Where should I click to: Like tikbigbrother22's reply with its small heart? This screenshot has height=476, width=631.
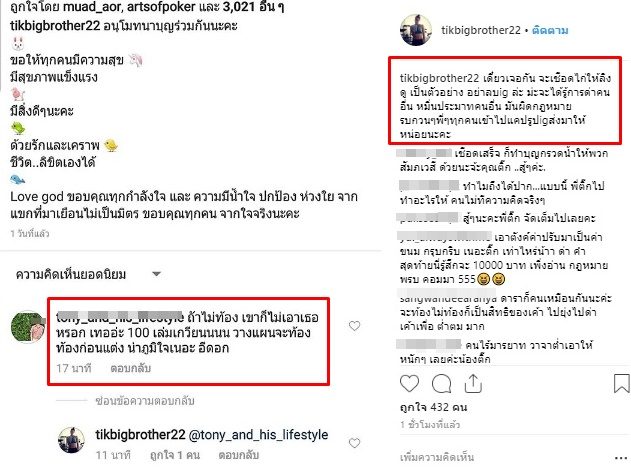tap(354, 443)
